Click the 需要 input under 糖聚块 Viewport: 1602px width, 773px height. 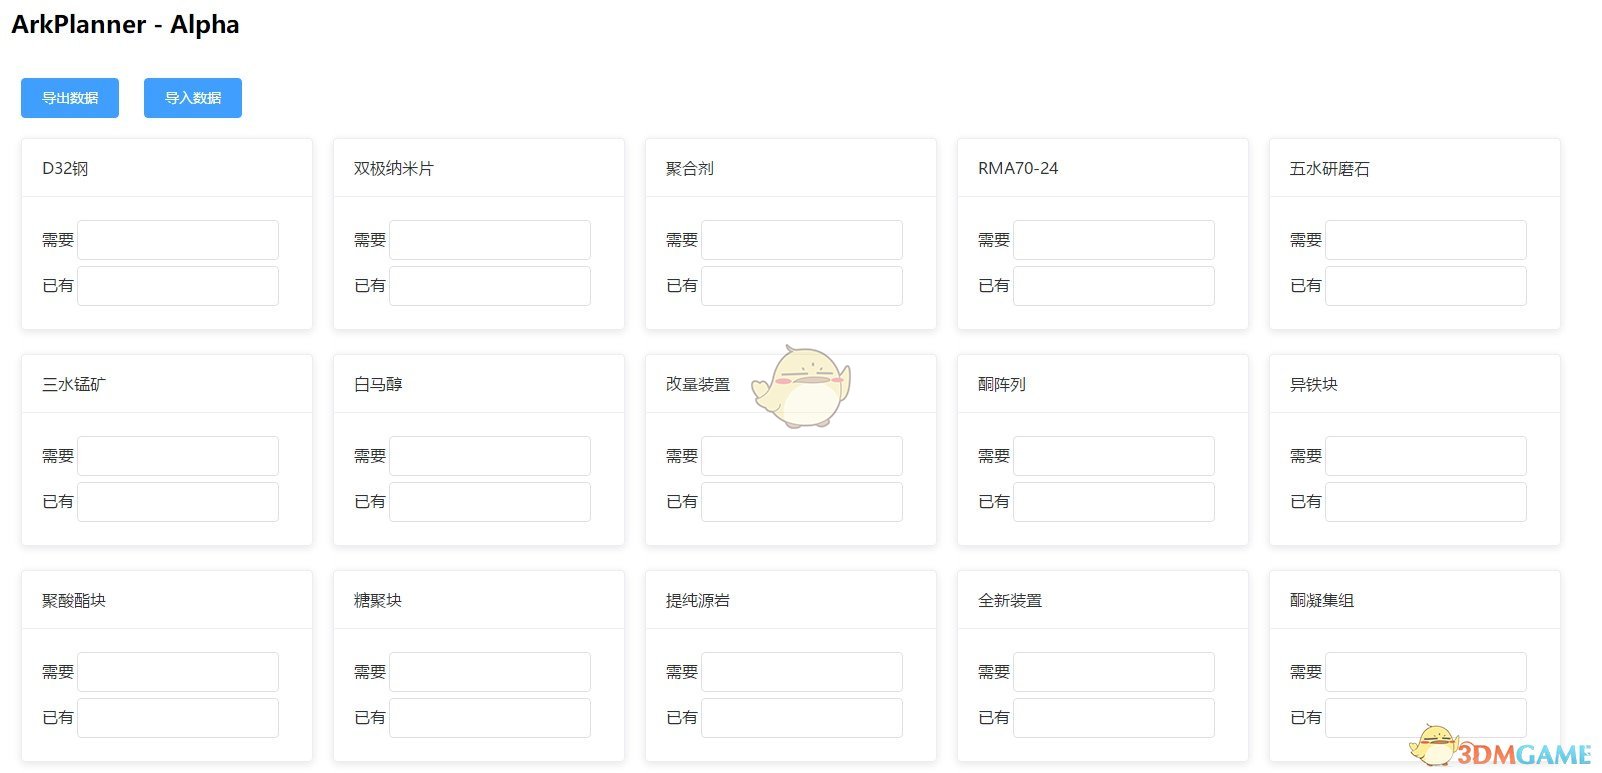[x=490, y=672]
